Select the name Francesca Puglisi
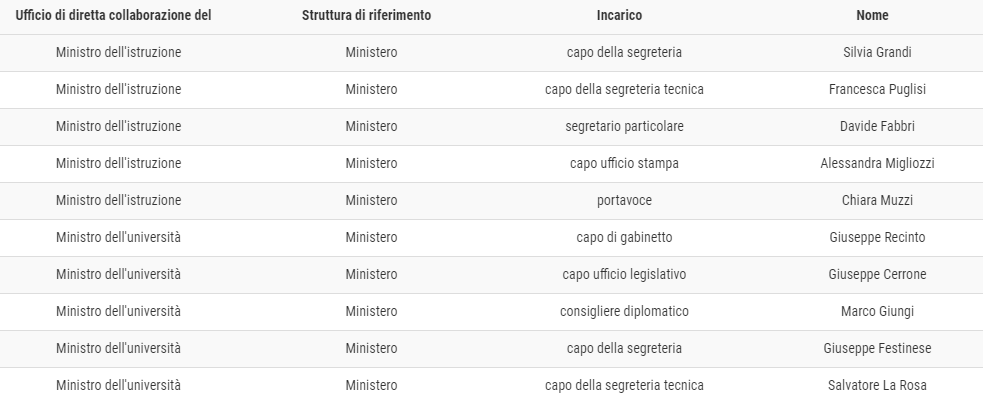983x402 pixels. [x=877, y=89]
